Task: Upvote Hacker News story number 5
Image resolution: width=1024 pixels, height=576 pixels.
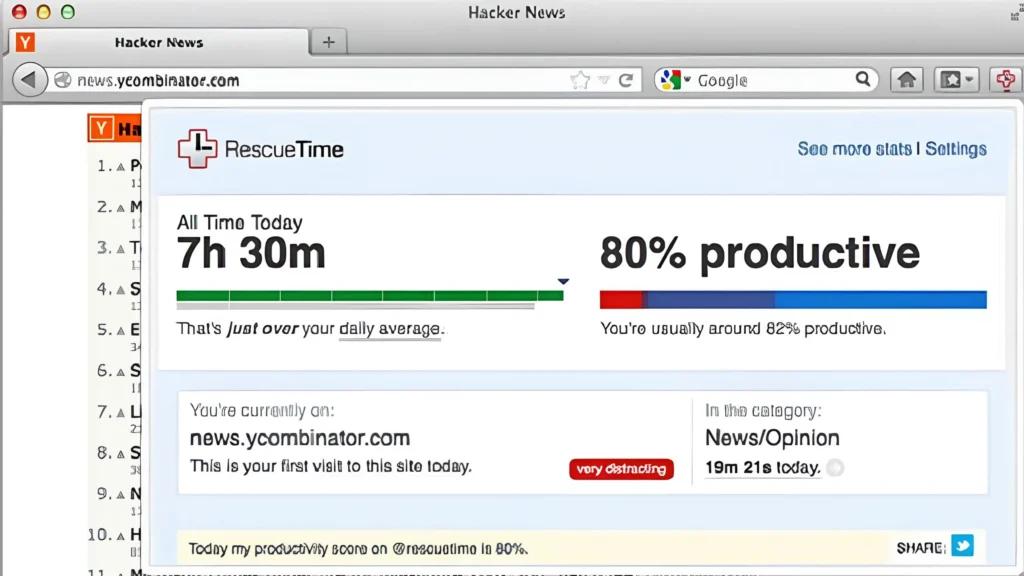Action: pyautogui.click(x=121, y=331)
